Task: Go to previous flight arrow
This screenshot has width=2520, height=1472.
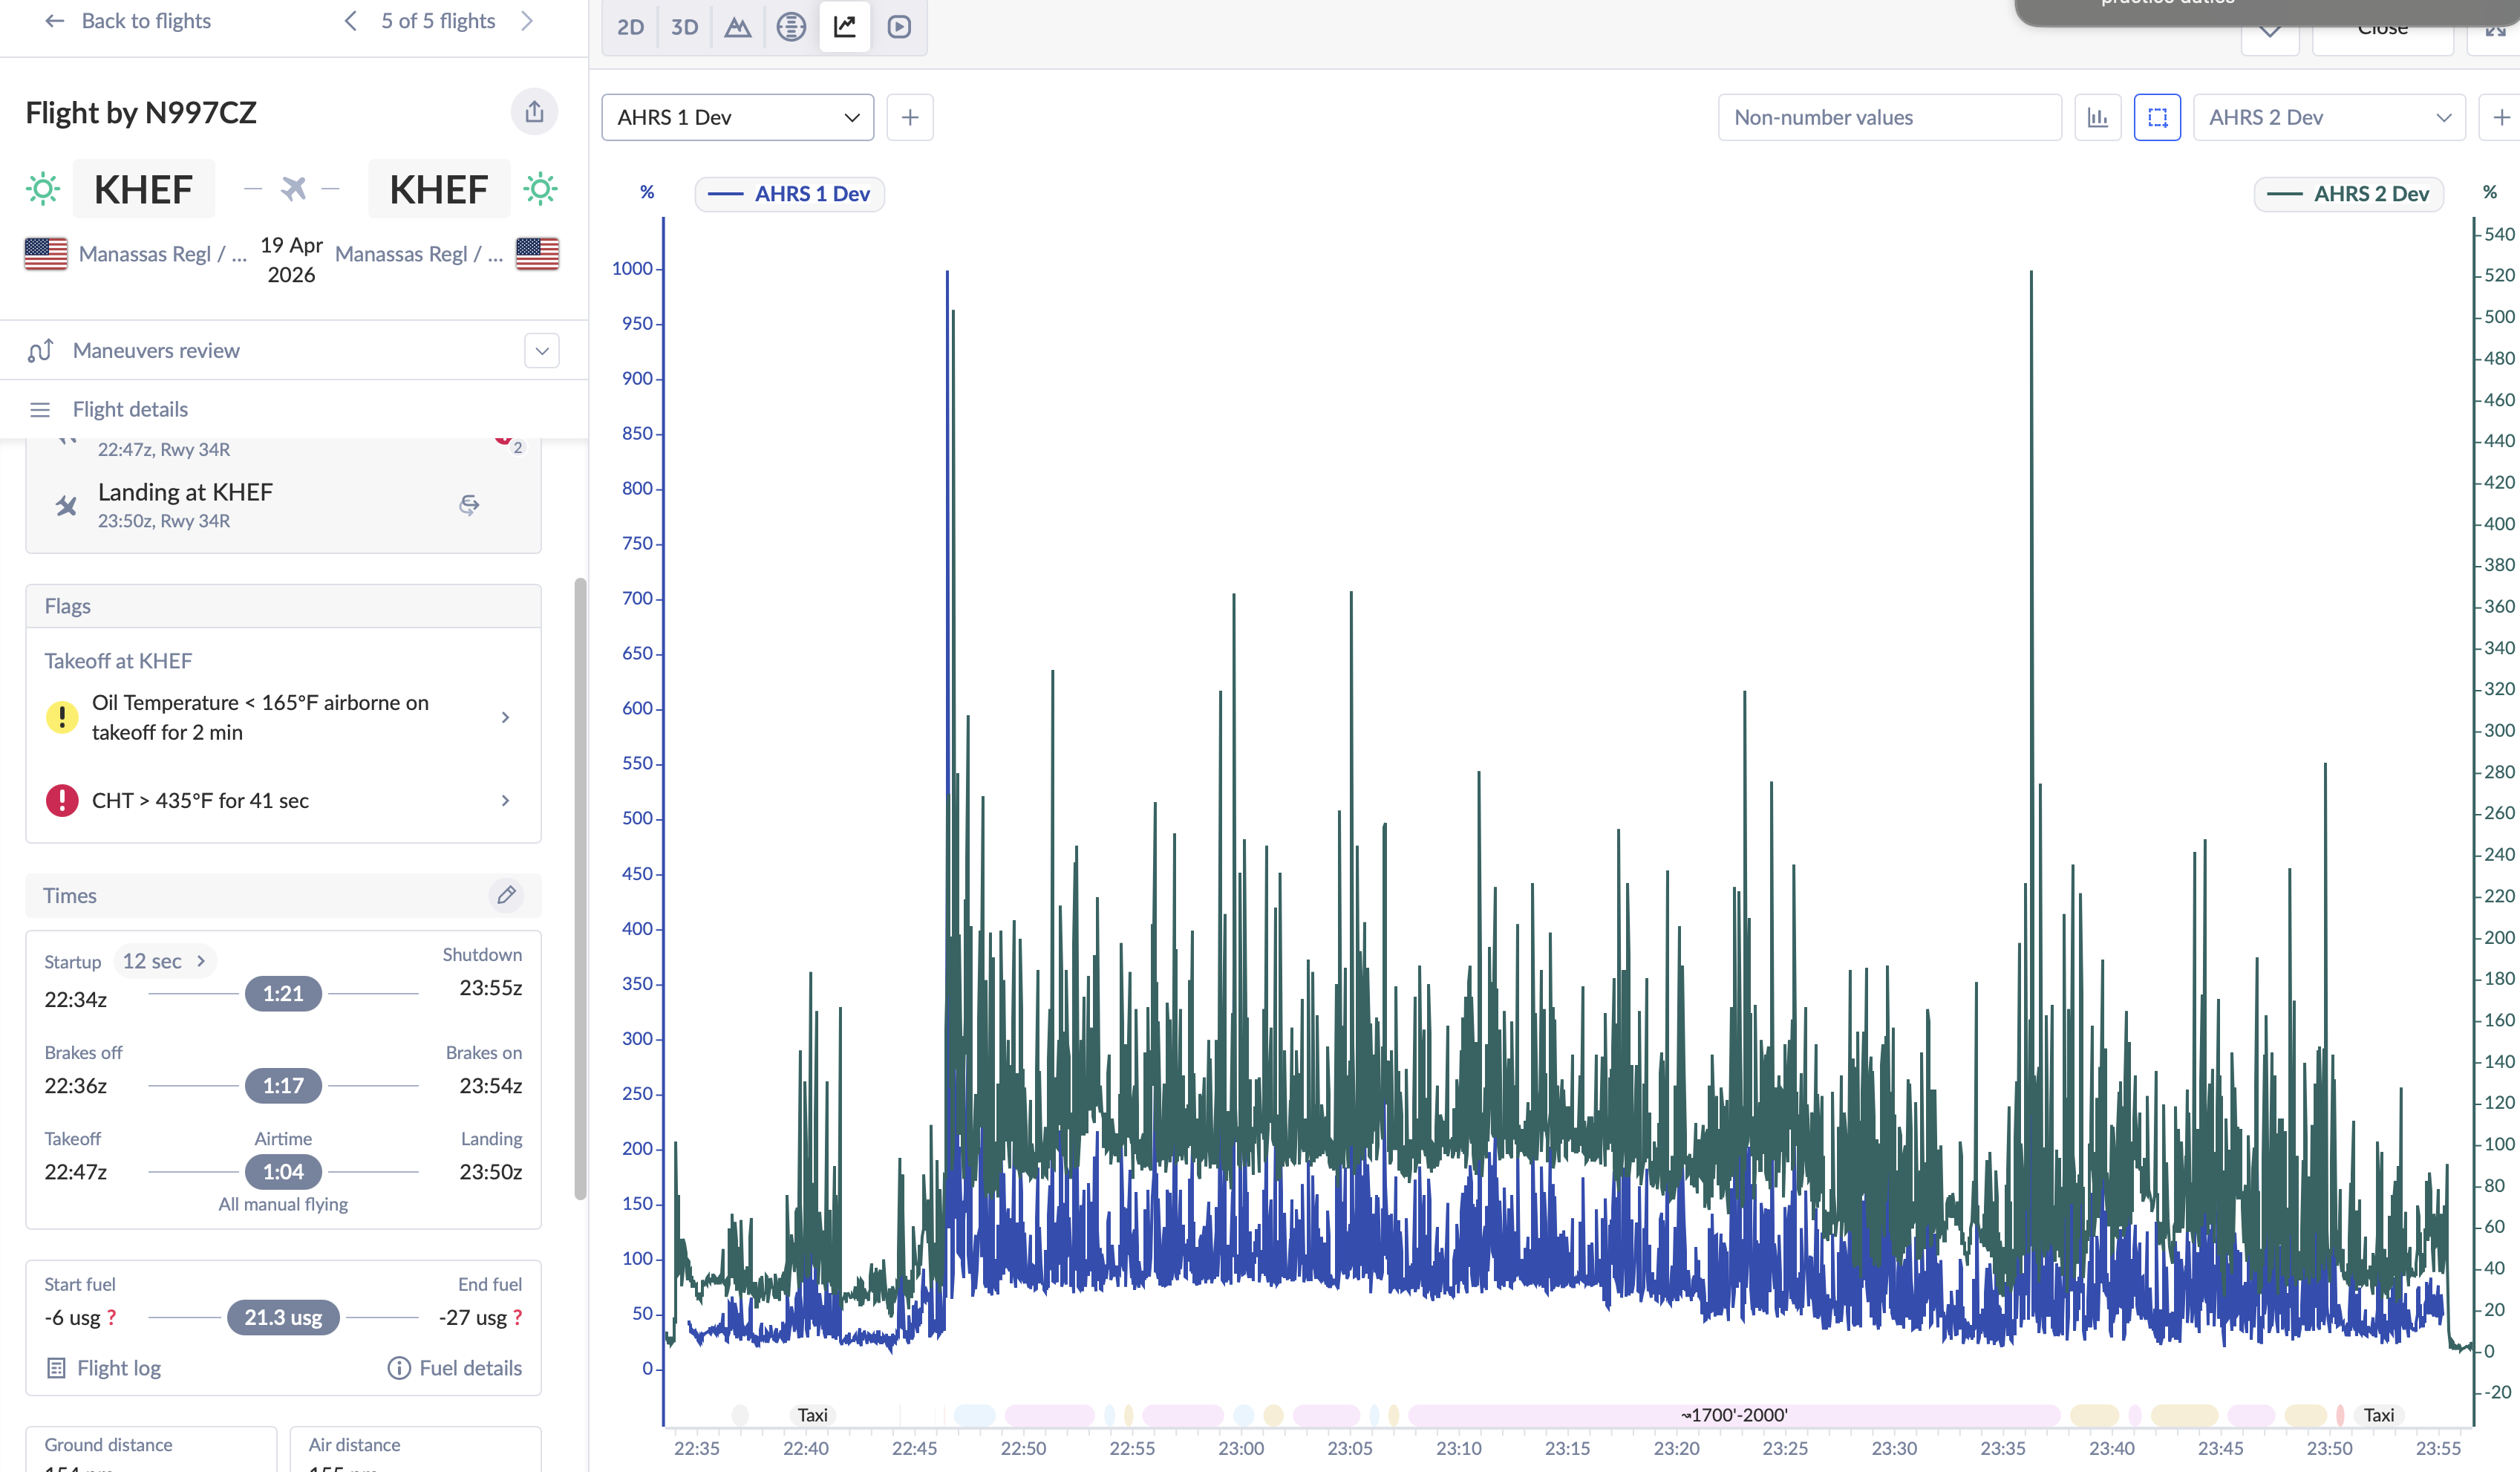Action: click(351, 21)
